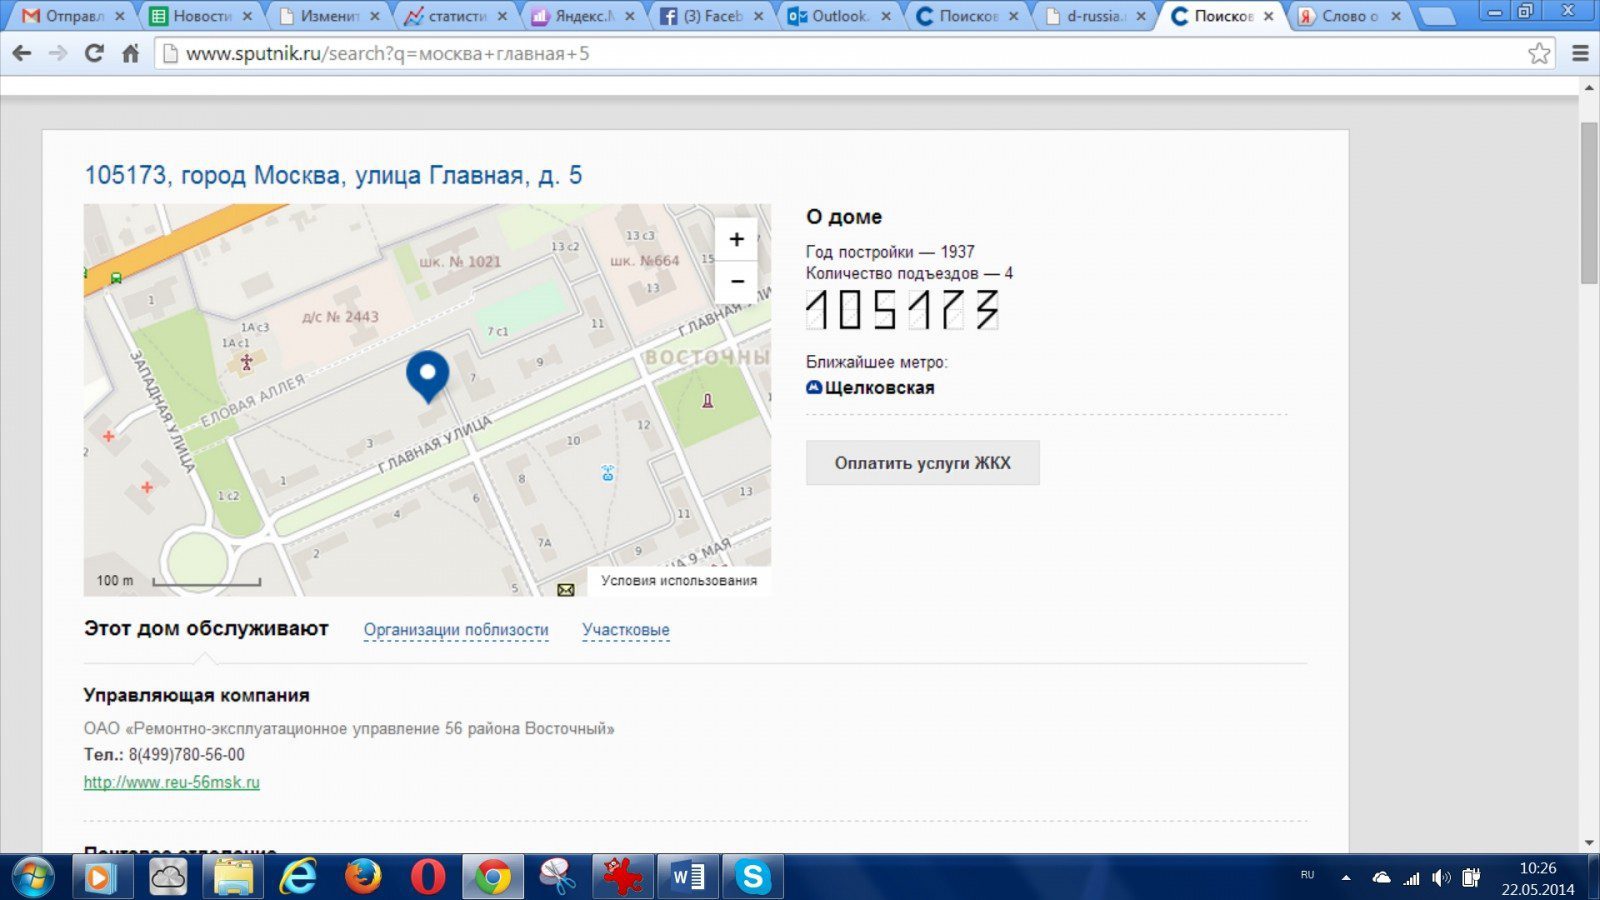Close the Outlook tab
The image size is (1600, 900).
tap(886, 16)
